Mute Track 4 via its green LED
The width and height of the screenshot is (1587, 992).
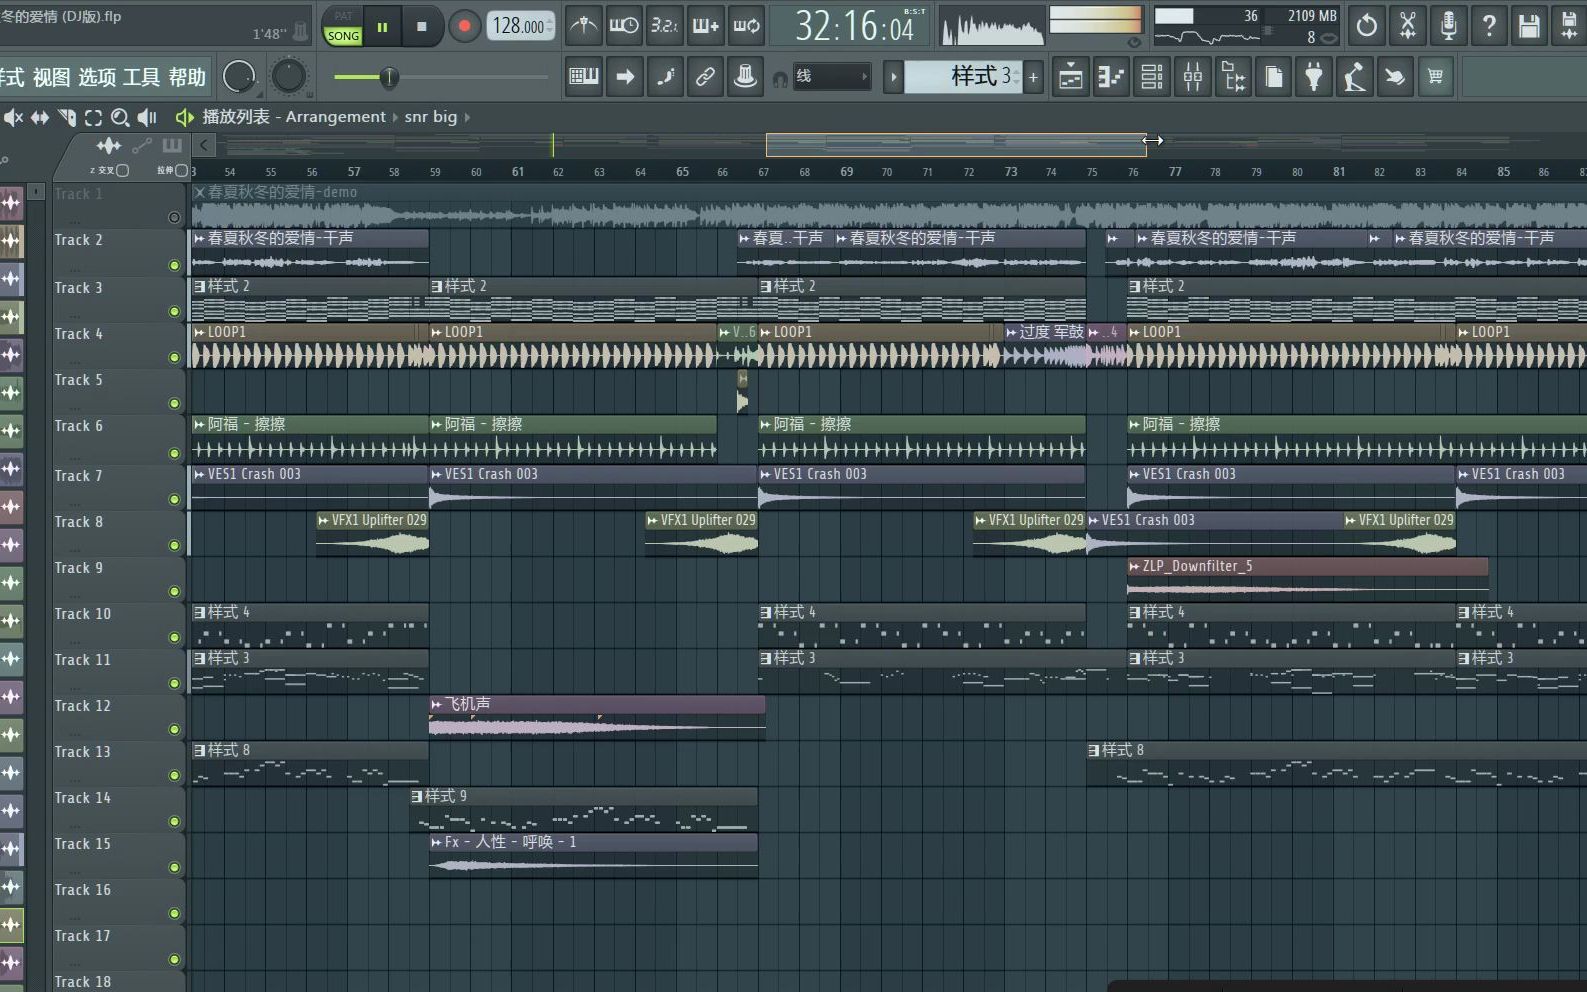(175, 357)
